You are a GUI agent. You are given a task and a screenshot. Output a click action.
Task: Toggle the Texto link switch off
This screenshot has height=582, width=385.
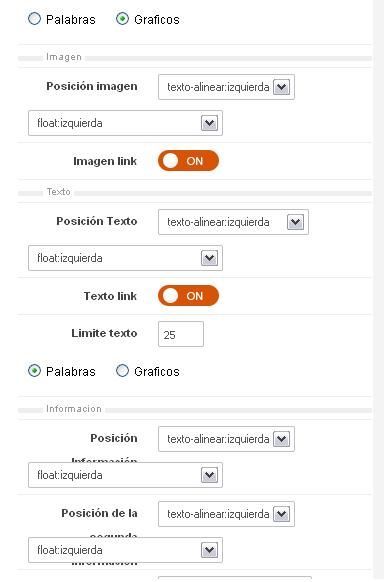[x=188, y=296]
